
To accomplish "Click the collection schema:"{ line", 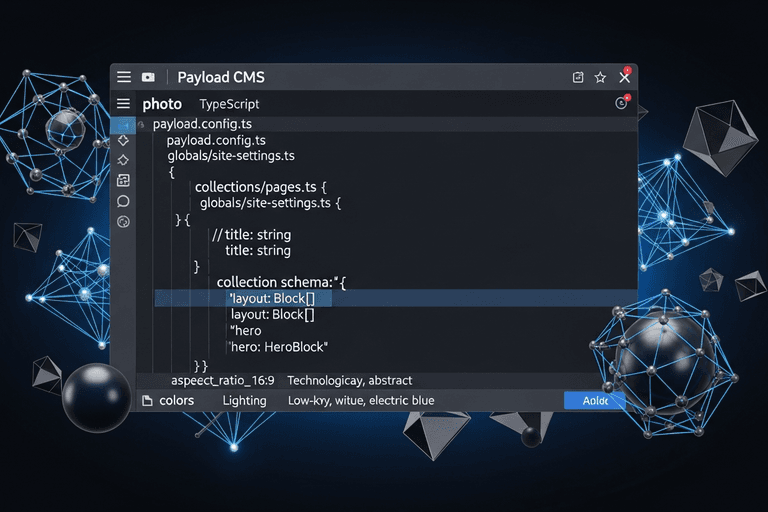I will tap(281, 282).
